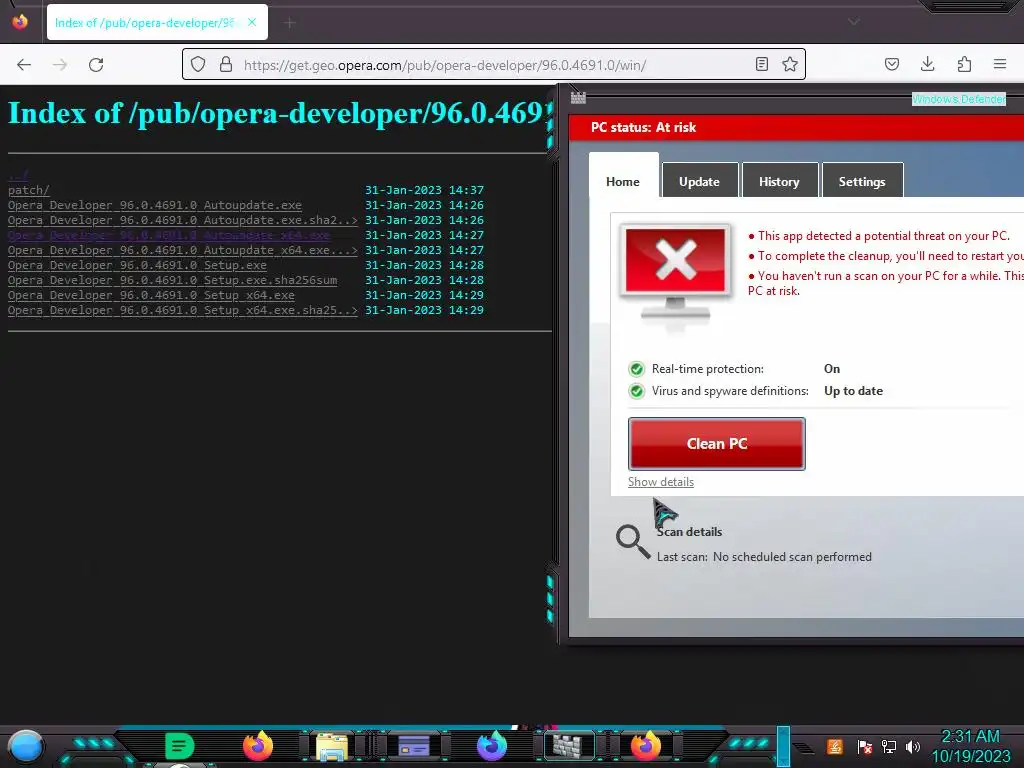Open the Action Center flag tray icon

pos(864,746)
